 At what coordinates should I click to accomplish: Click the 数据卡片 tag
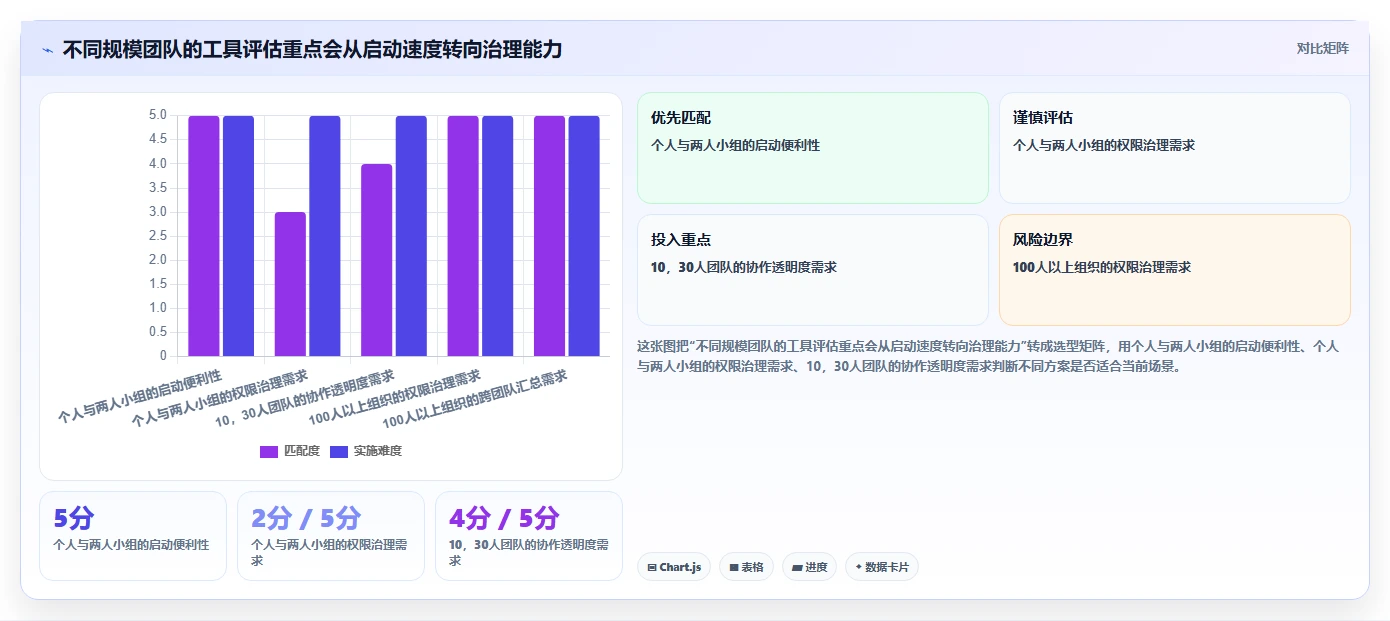[x=882, y=567]
